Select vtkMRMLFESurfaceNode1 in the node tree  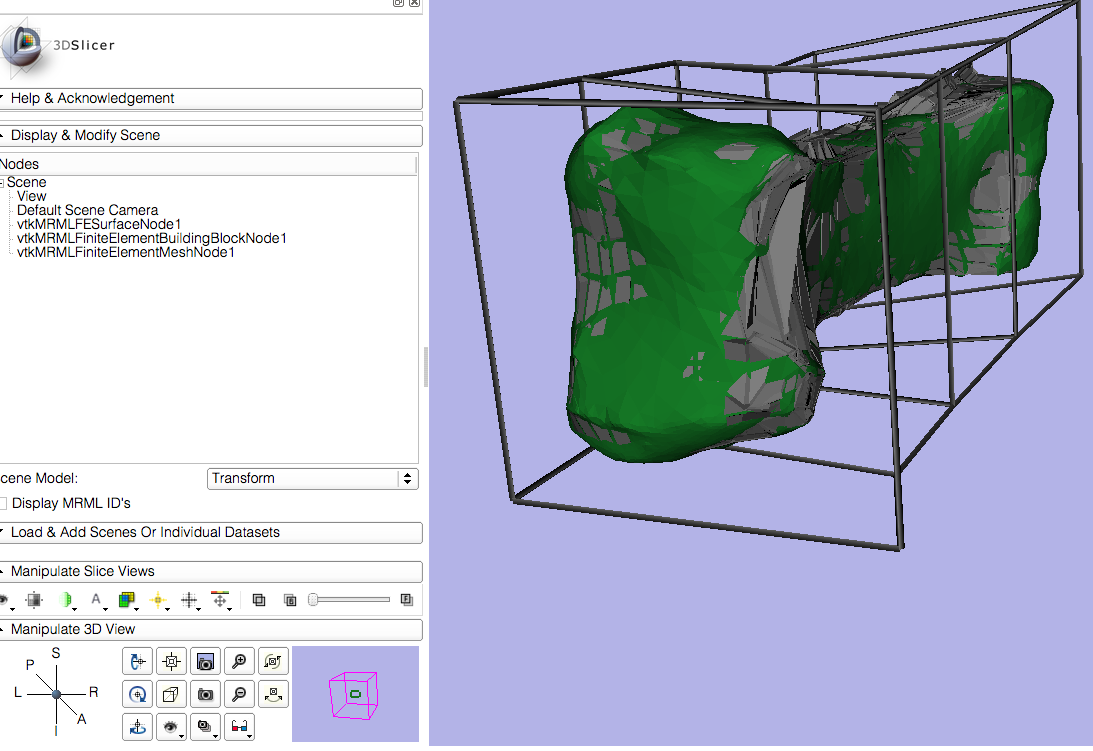click(x=99, y=224)
